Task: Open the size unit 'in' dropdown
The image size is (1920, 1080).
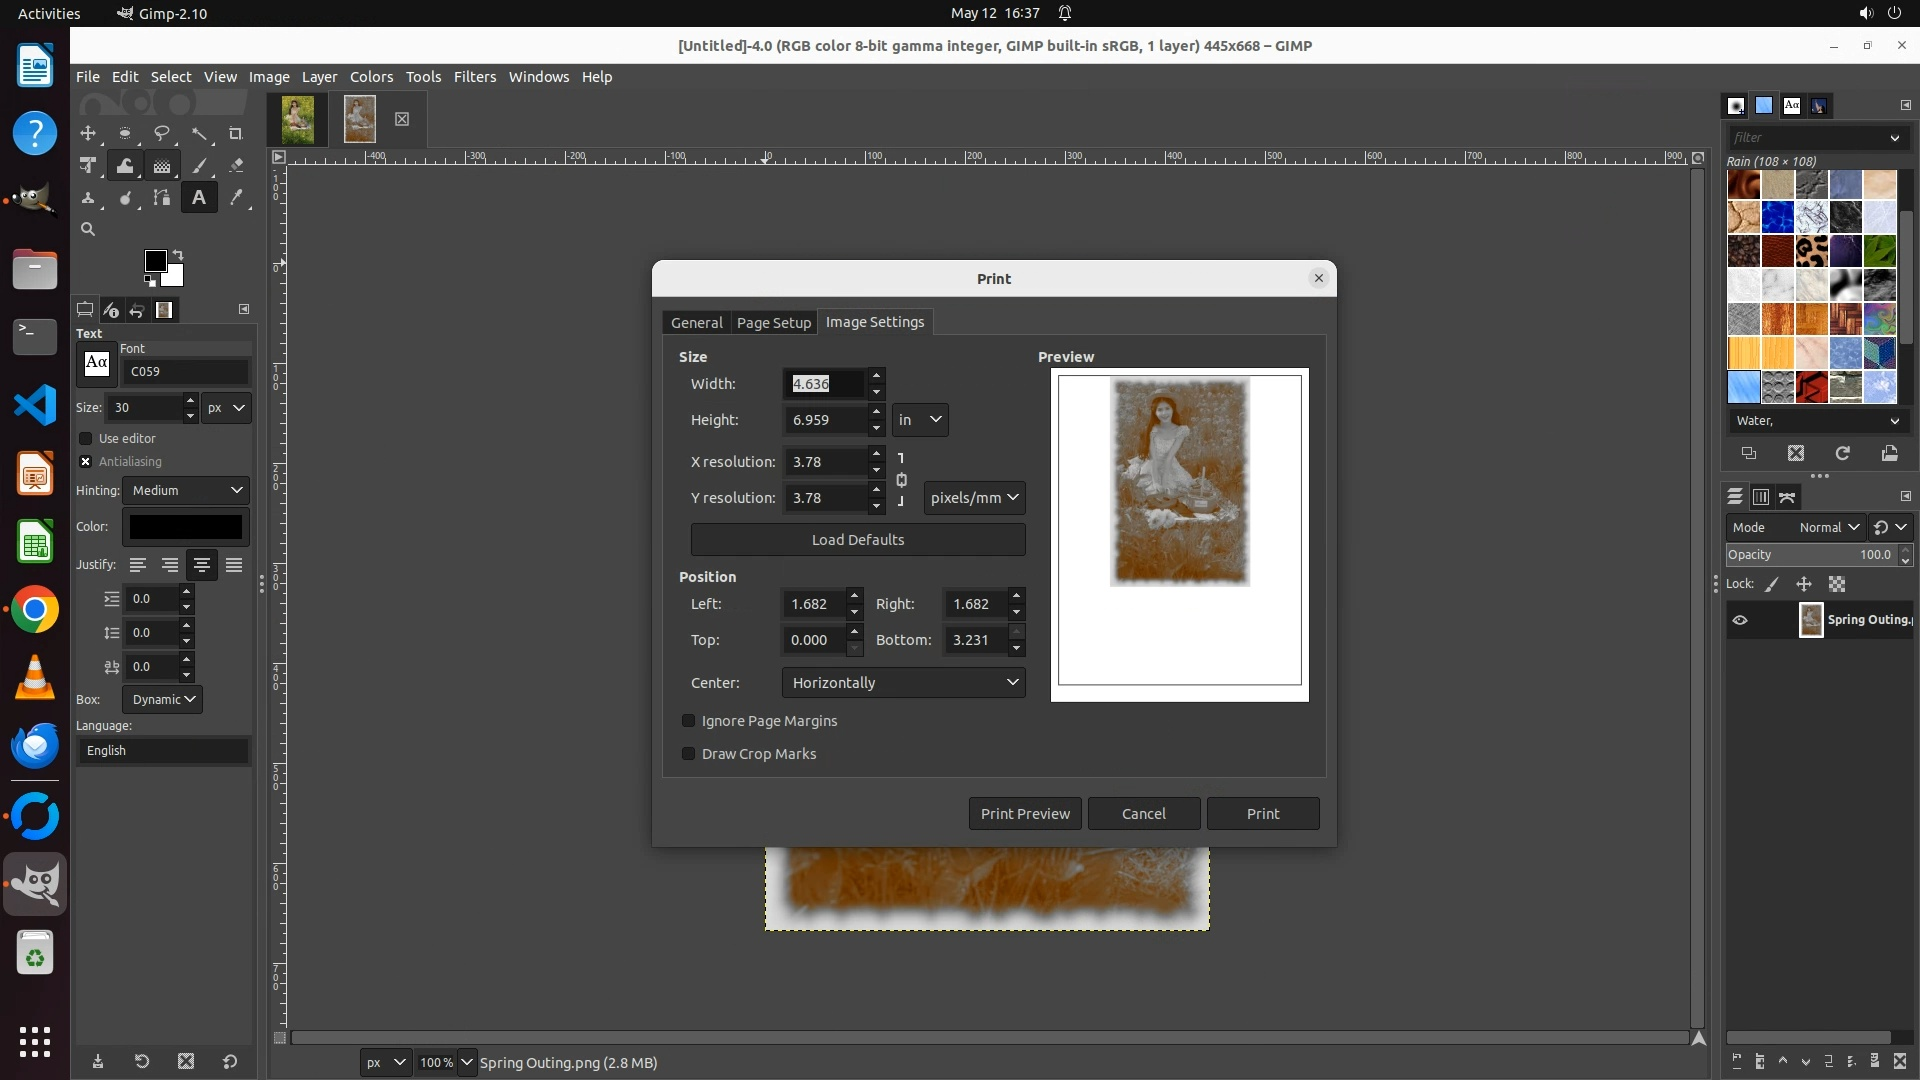Action: point(919,420)
